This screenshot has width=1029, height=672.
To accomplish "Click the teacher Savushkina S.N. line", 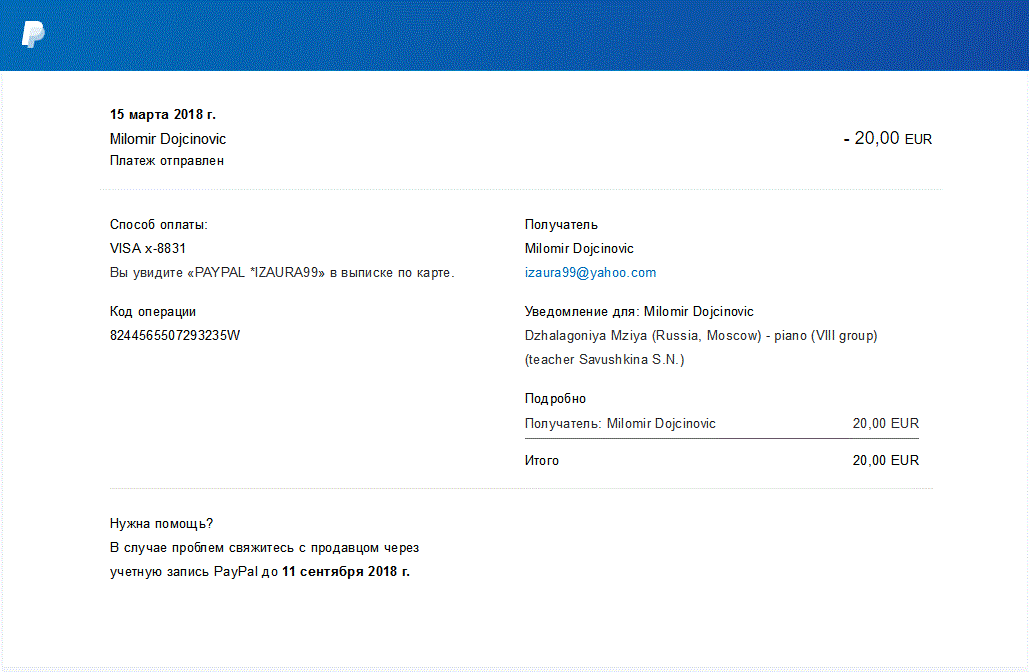I will 604,359.
